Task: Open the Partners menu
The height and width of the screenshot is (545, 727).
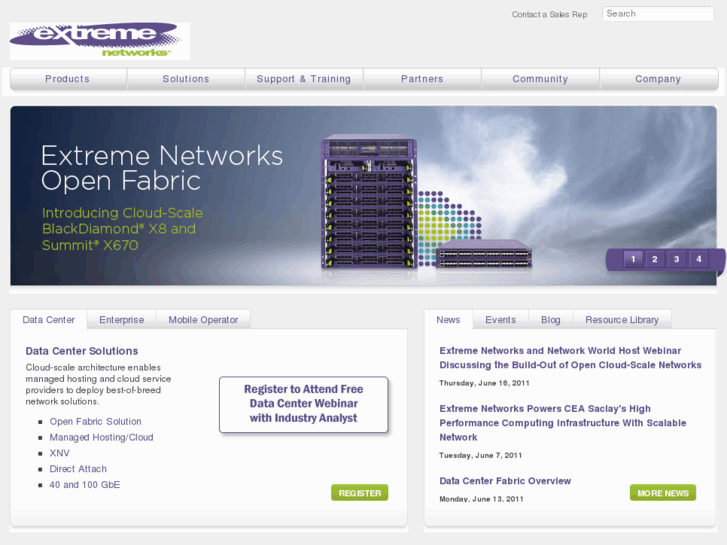Action: (x=422, y=79)
